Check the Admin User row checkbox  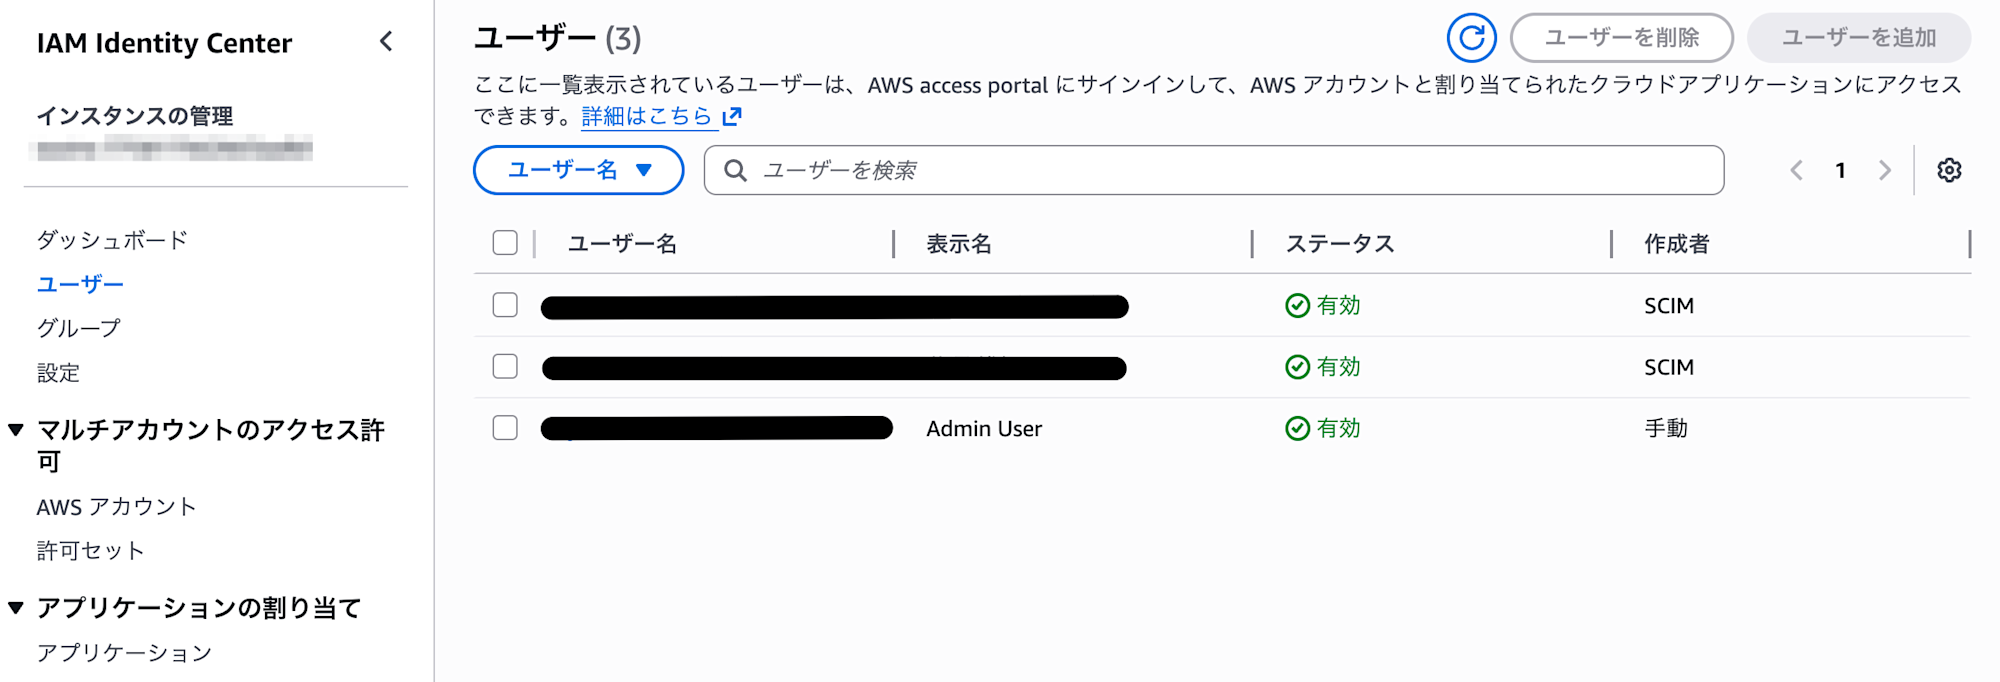coord(505,428)
